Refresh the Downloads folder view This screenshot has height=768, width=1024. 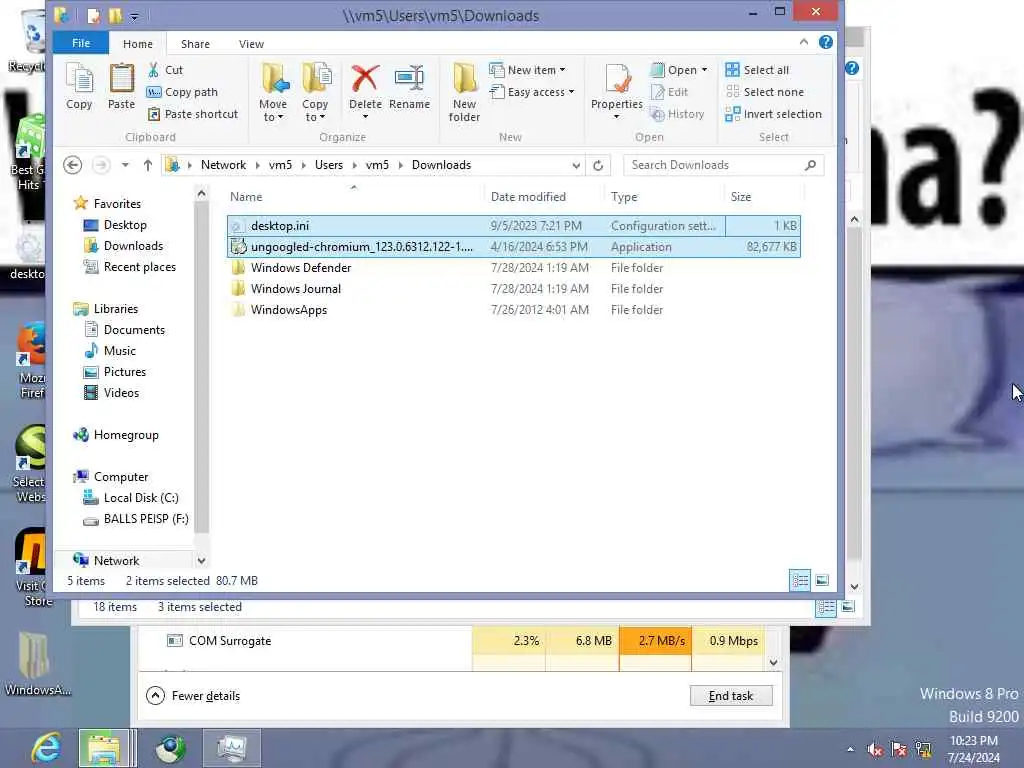click(x=598, y=165)
